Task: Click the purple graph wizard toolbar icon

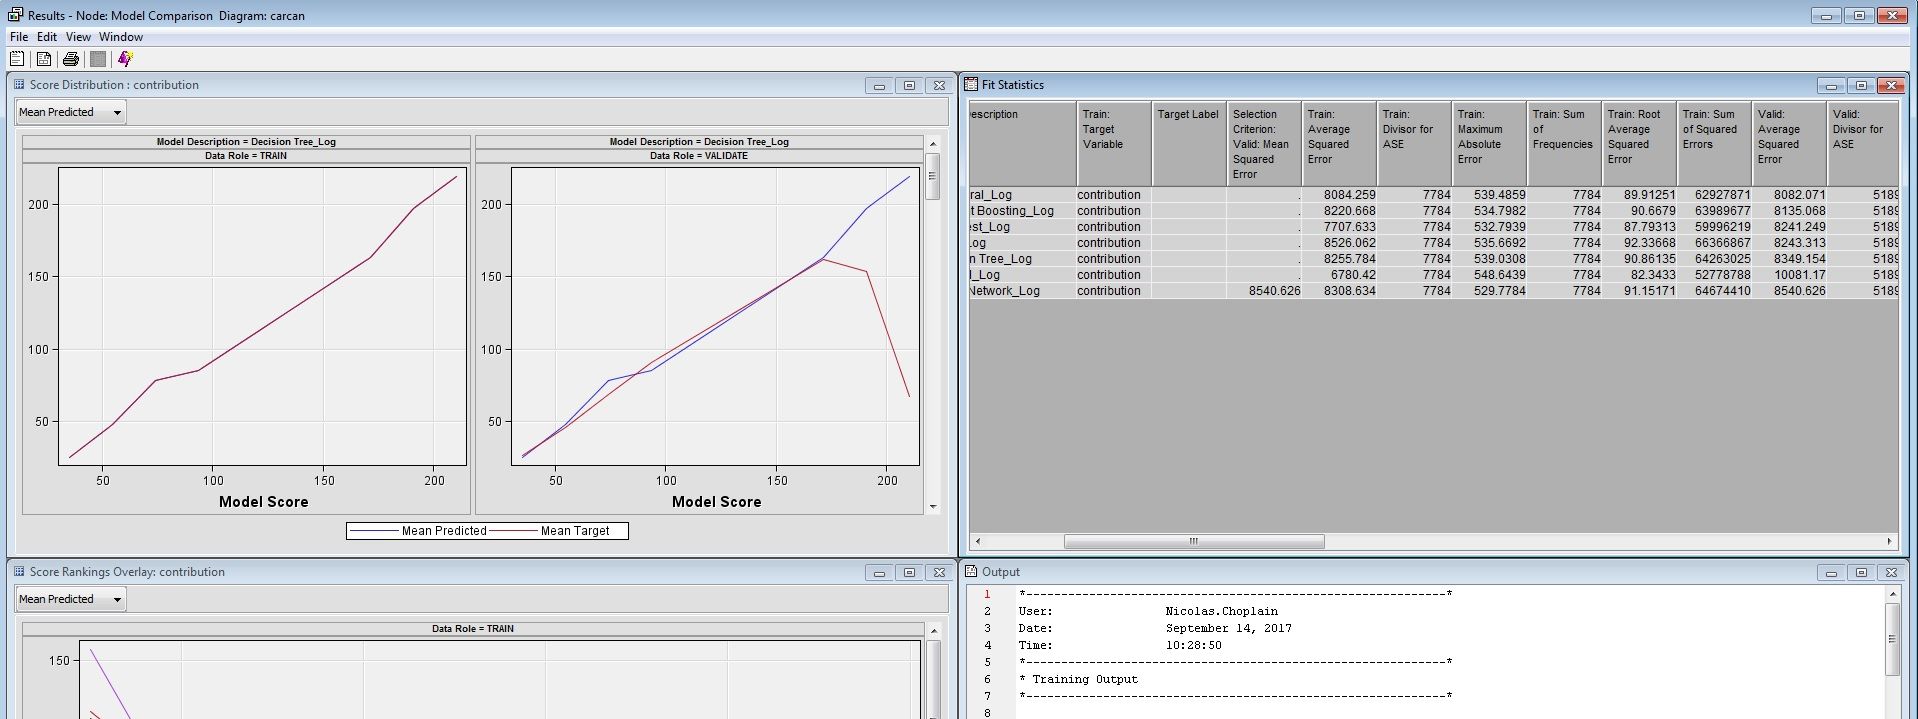Action: 125,59
